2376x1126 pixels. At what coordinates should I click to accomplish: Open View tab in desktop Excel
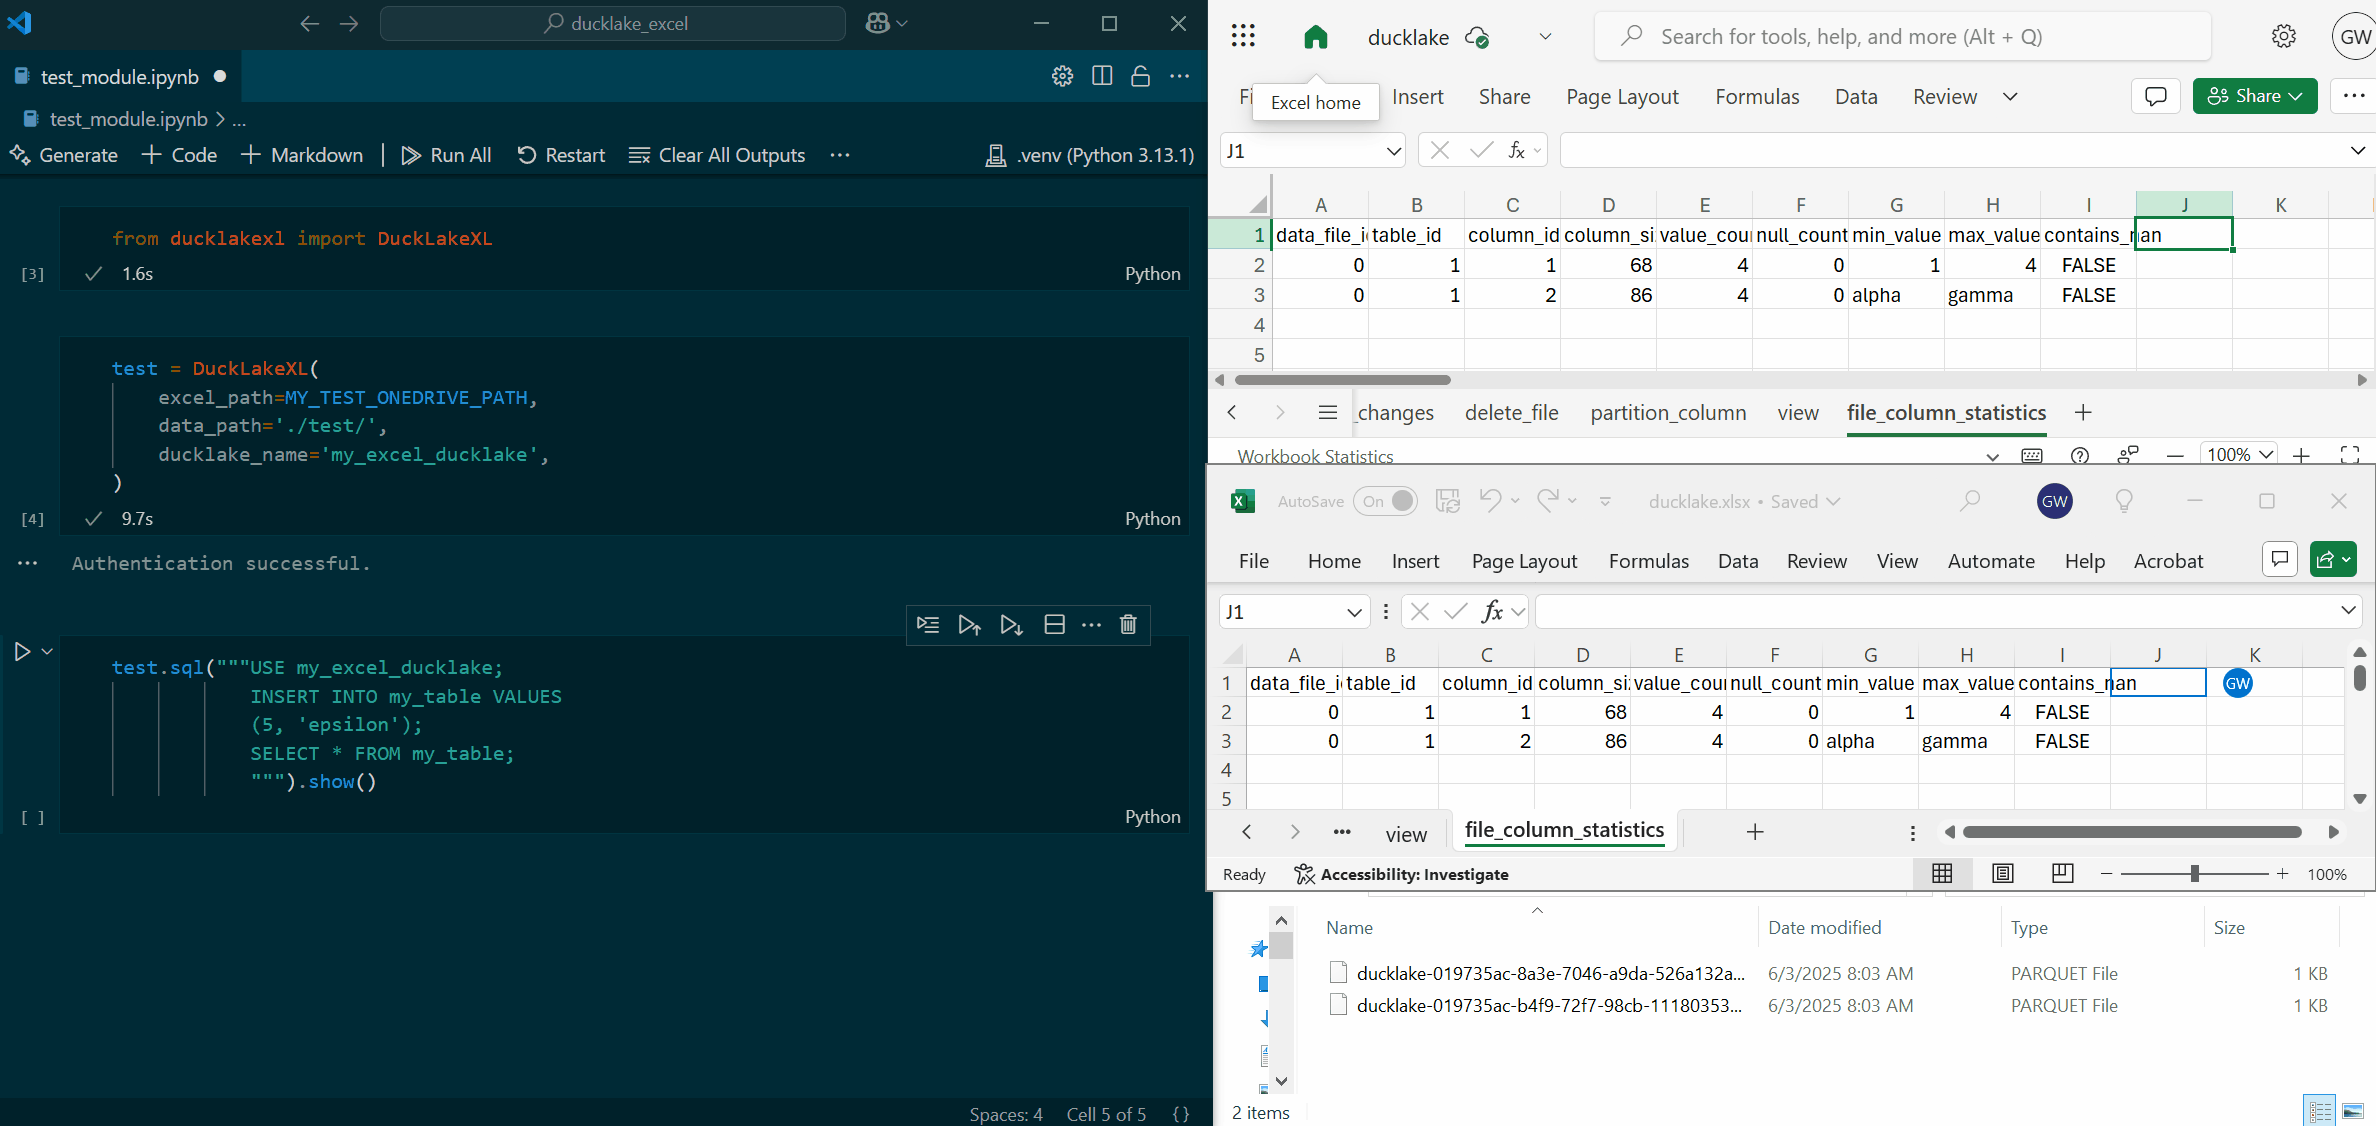[1897, 561]
